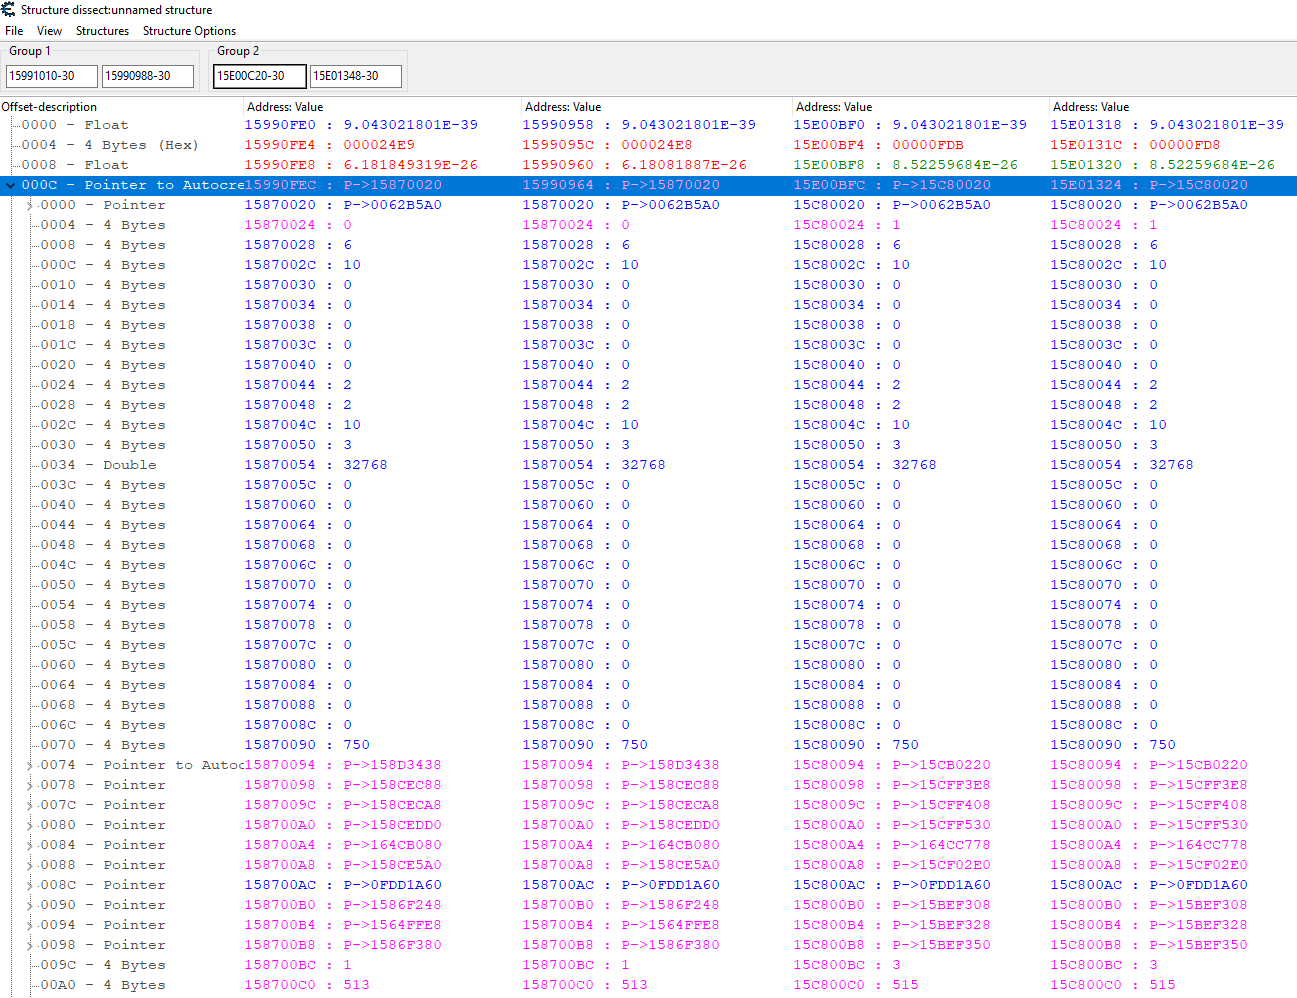Click pointer value P->15CB0220 in third column
The width and height of the screenshot is (1297, 998).
point(942,765)
